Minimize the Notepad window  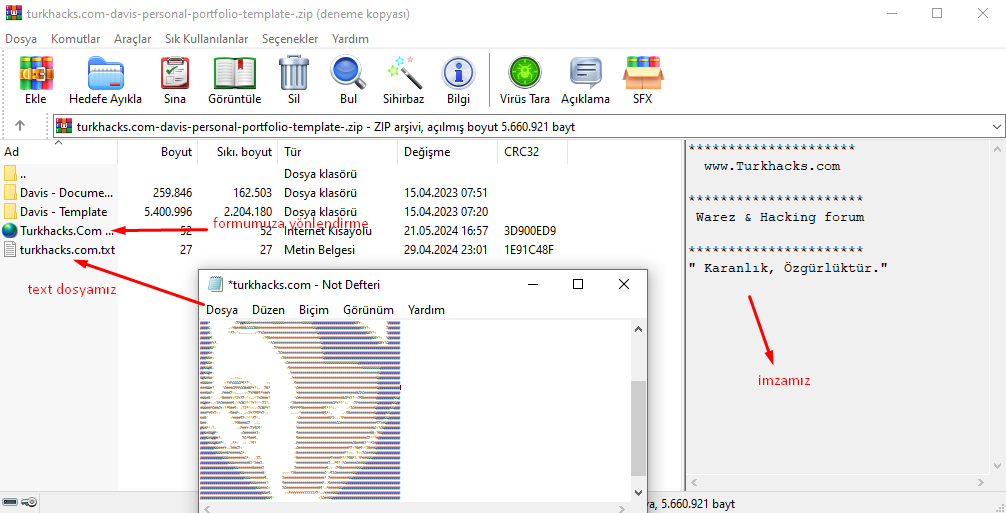[532, 284]
